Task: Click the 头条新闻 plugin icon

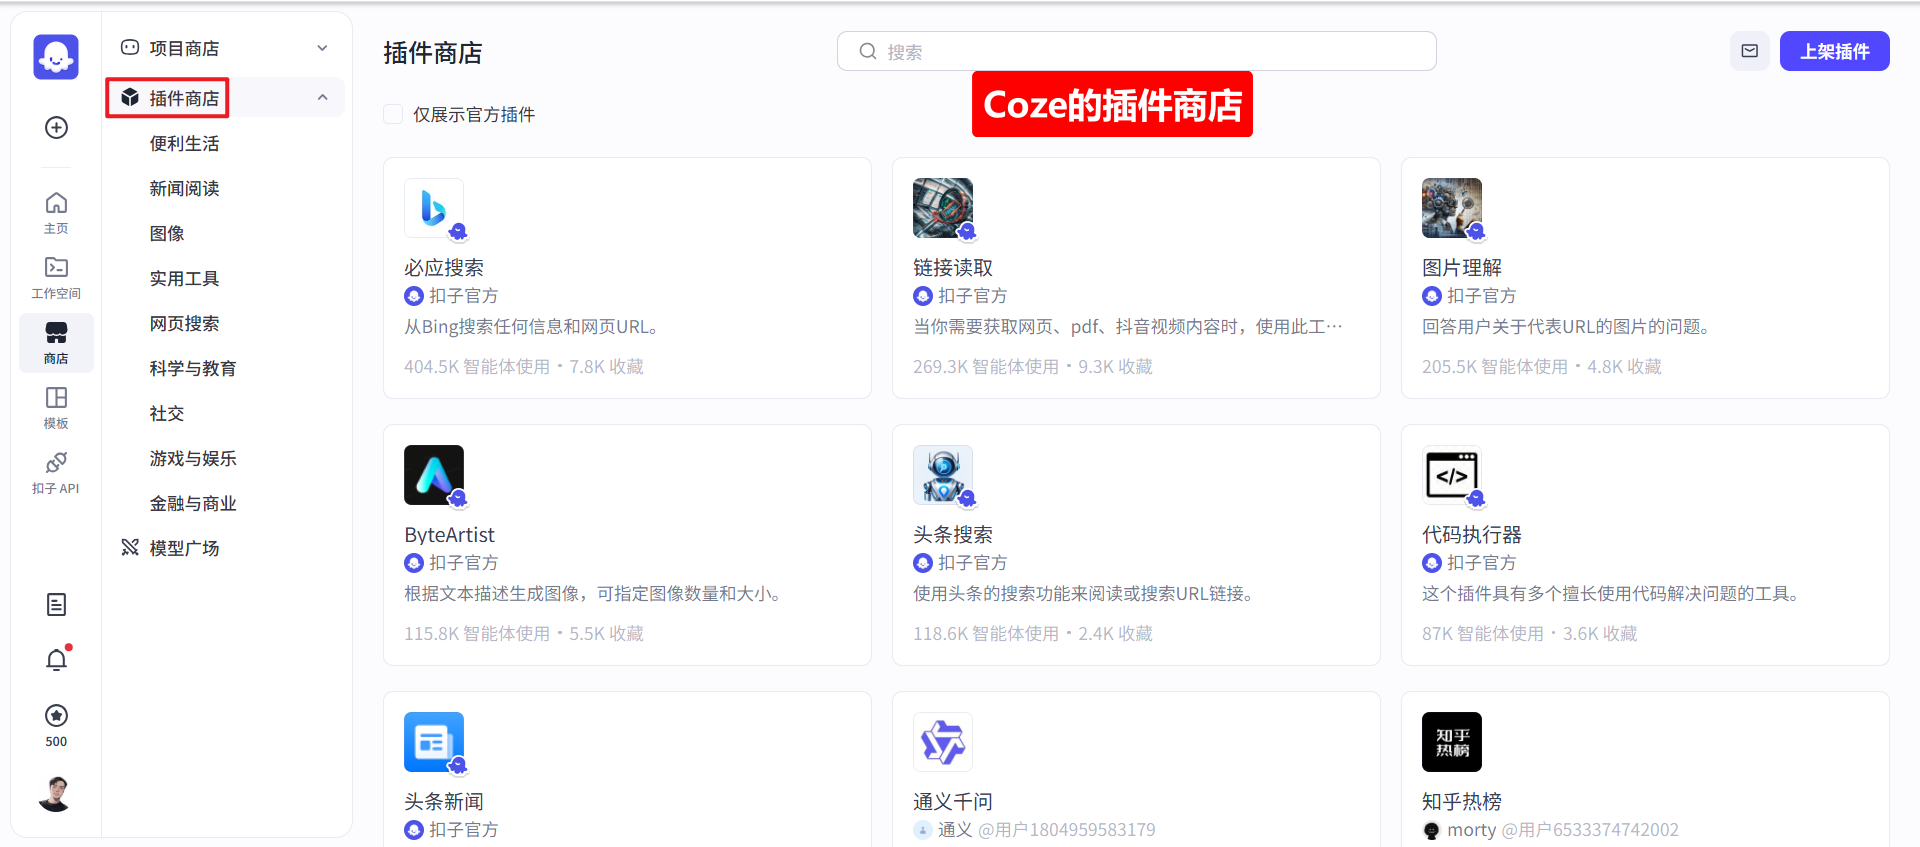Action: click(x=434, y=742)
